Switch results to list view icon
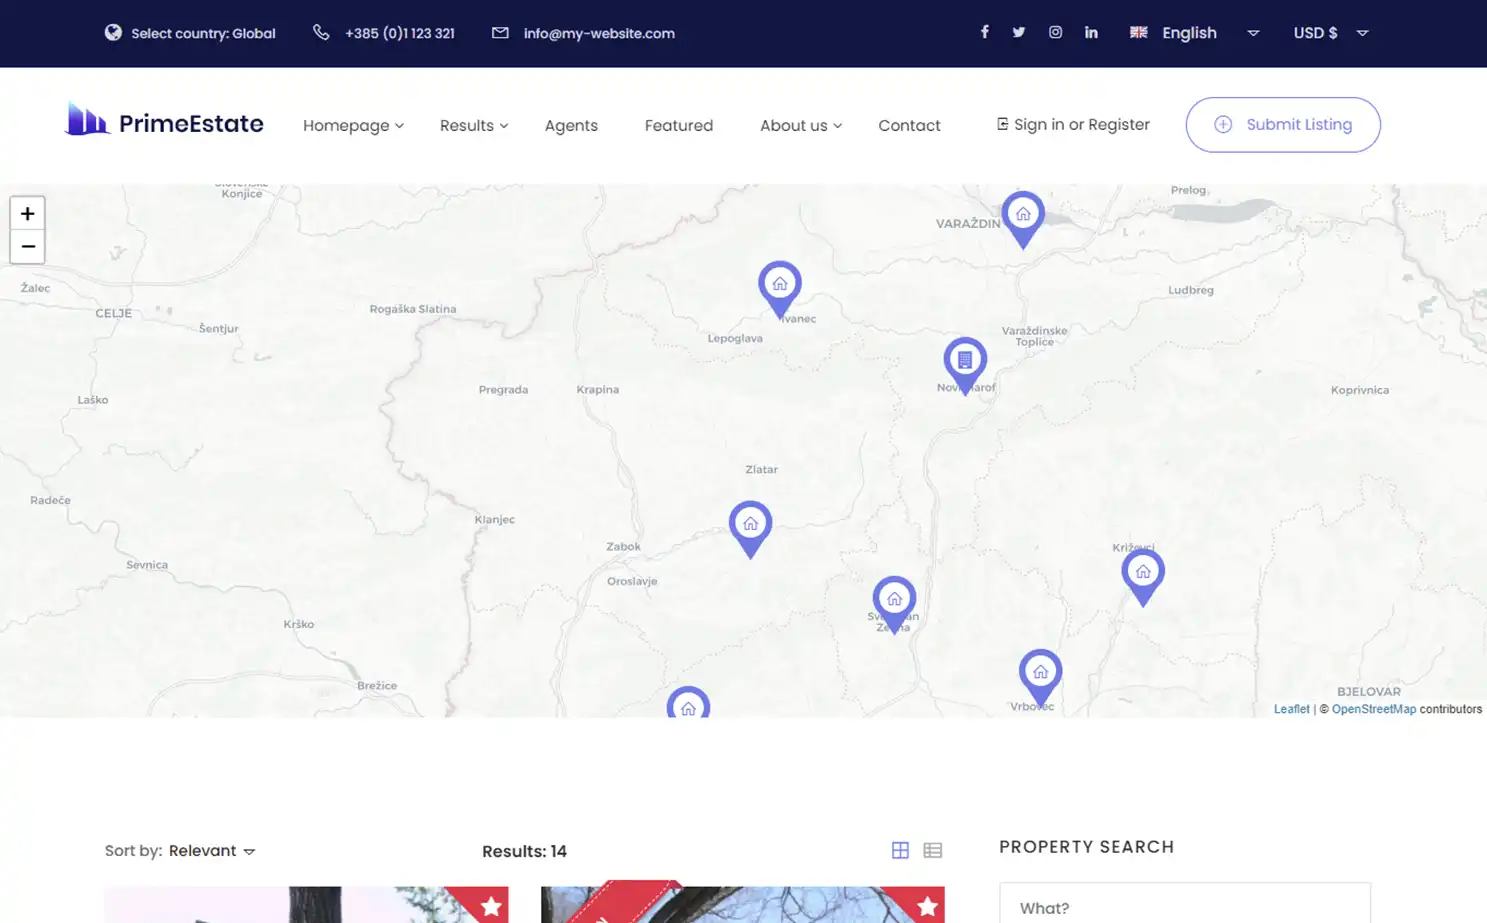 click(932, 849)
